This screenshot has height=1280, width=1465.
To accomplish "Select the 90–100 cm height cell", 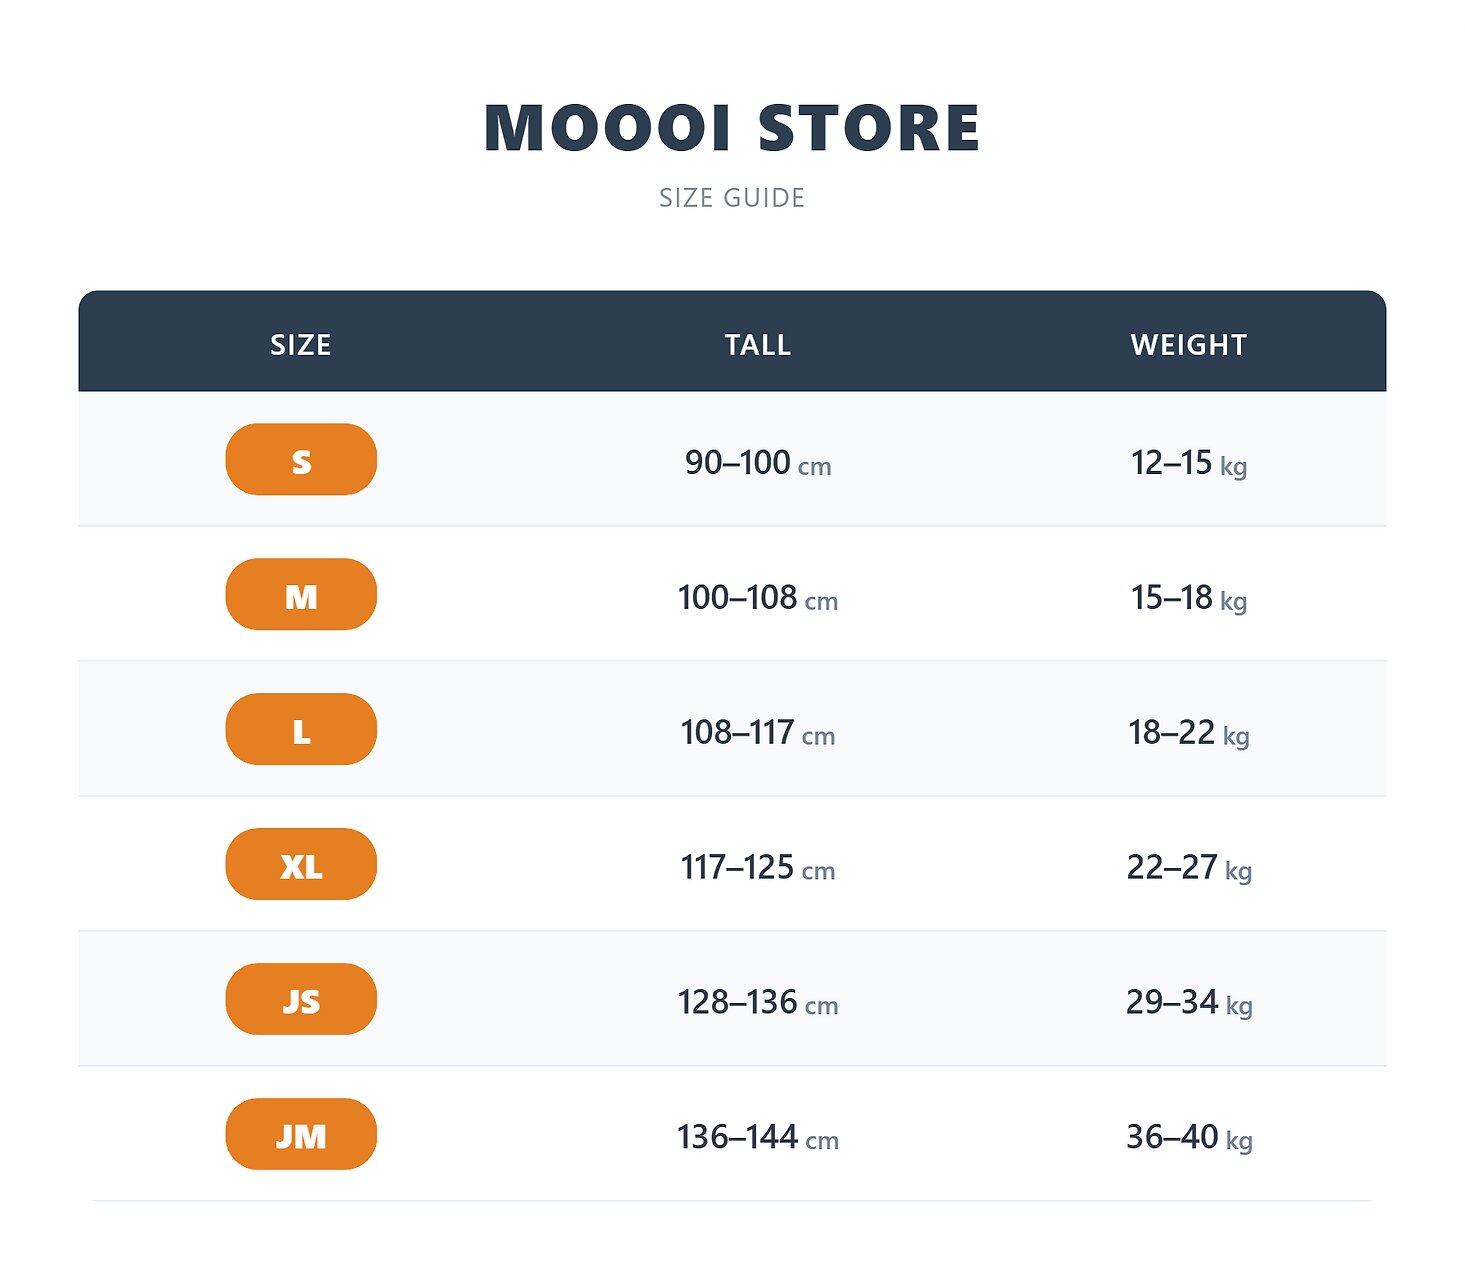I will [758, 463].
